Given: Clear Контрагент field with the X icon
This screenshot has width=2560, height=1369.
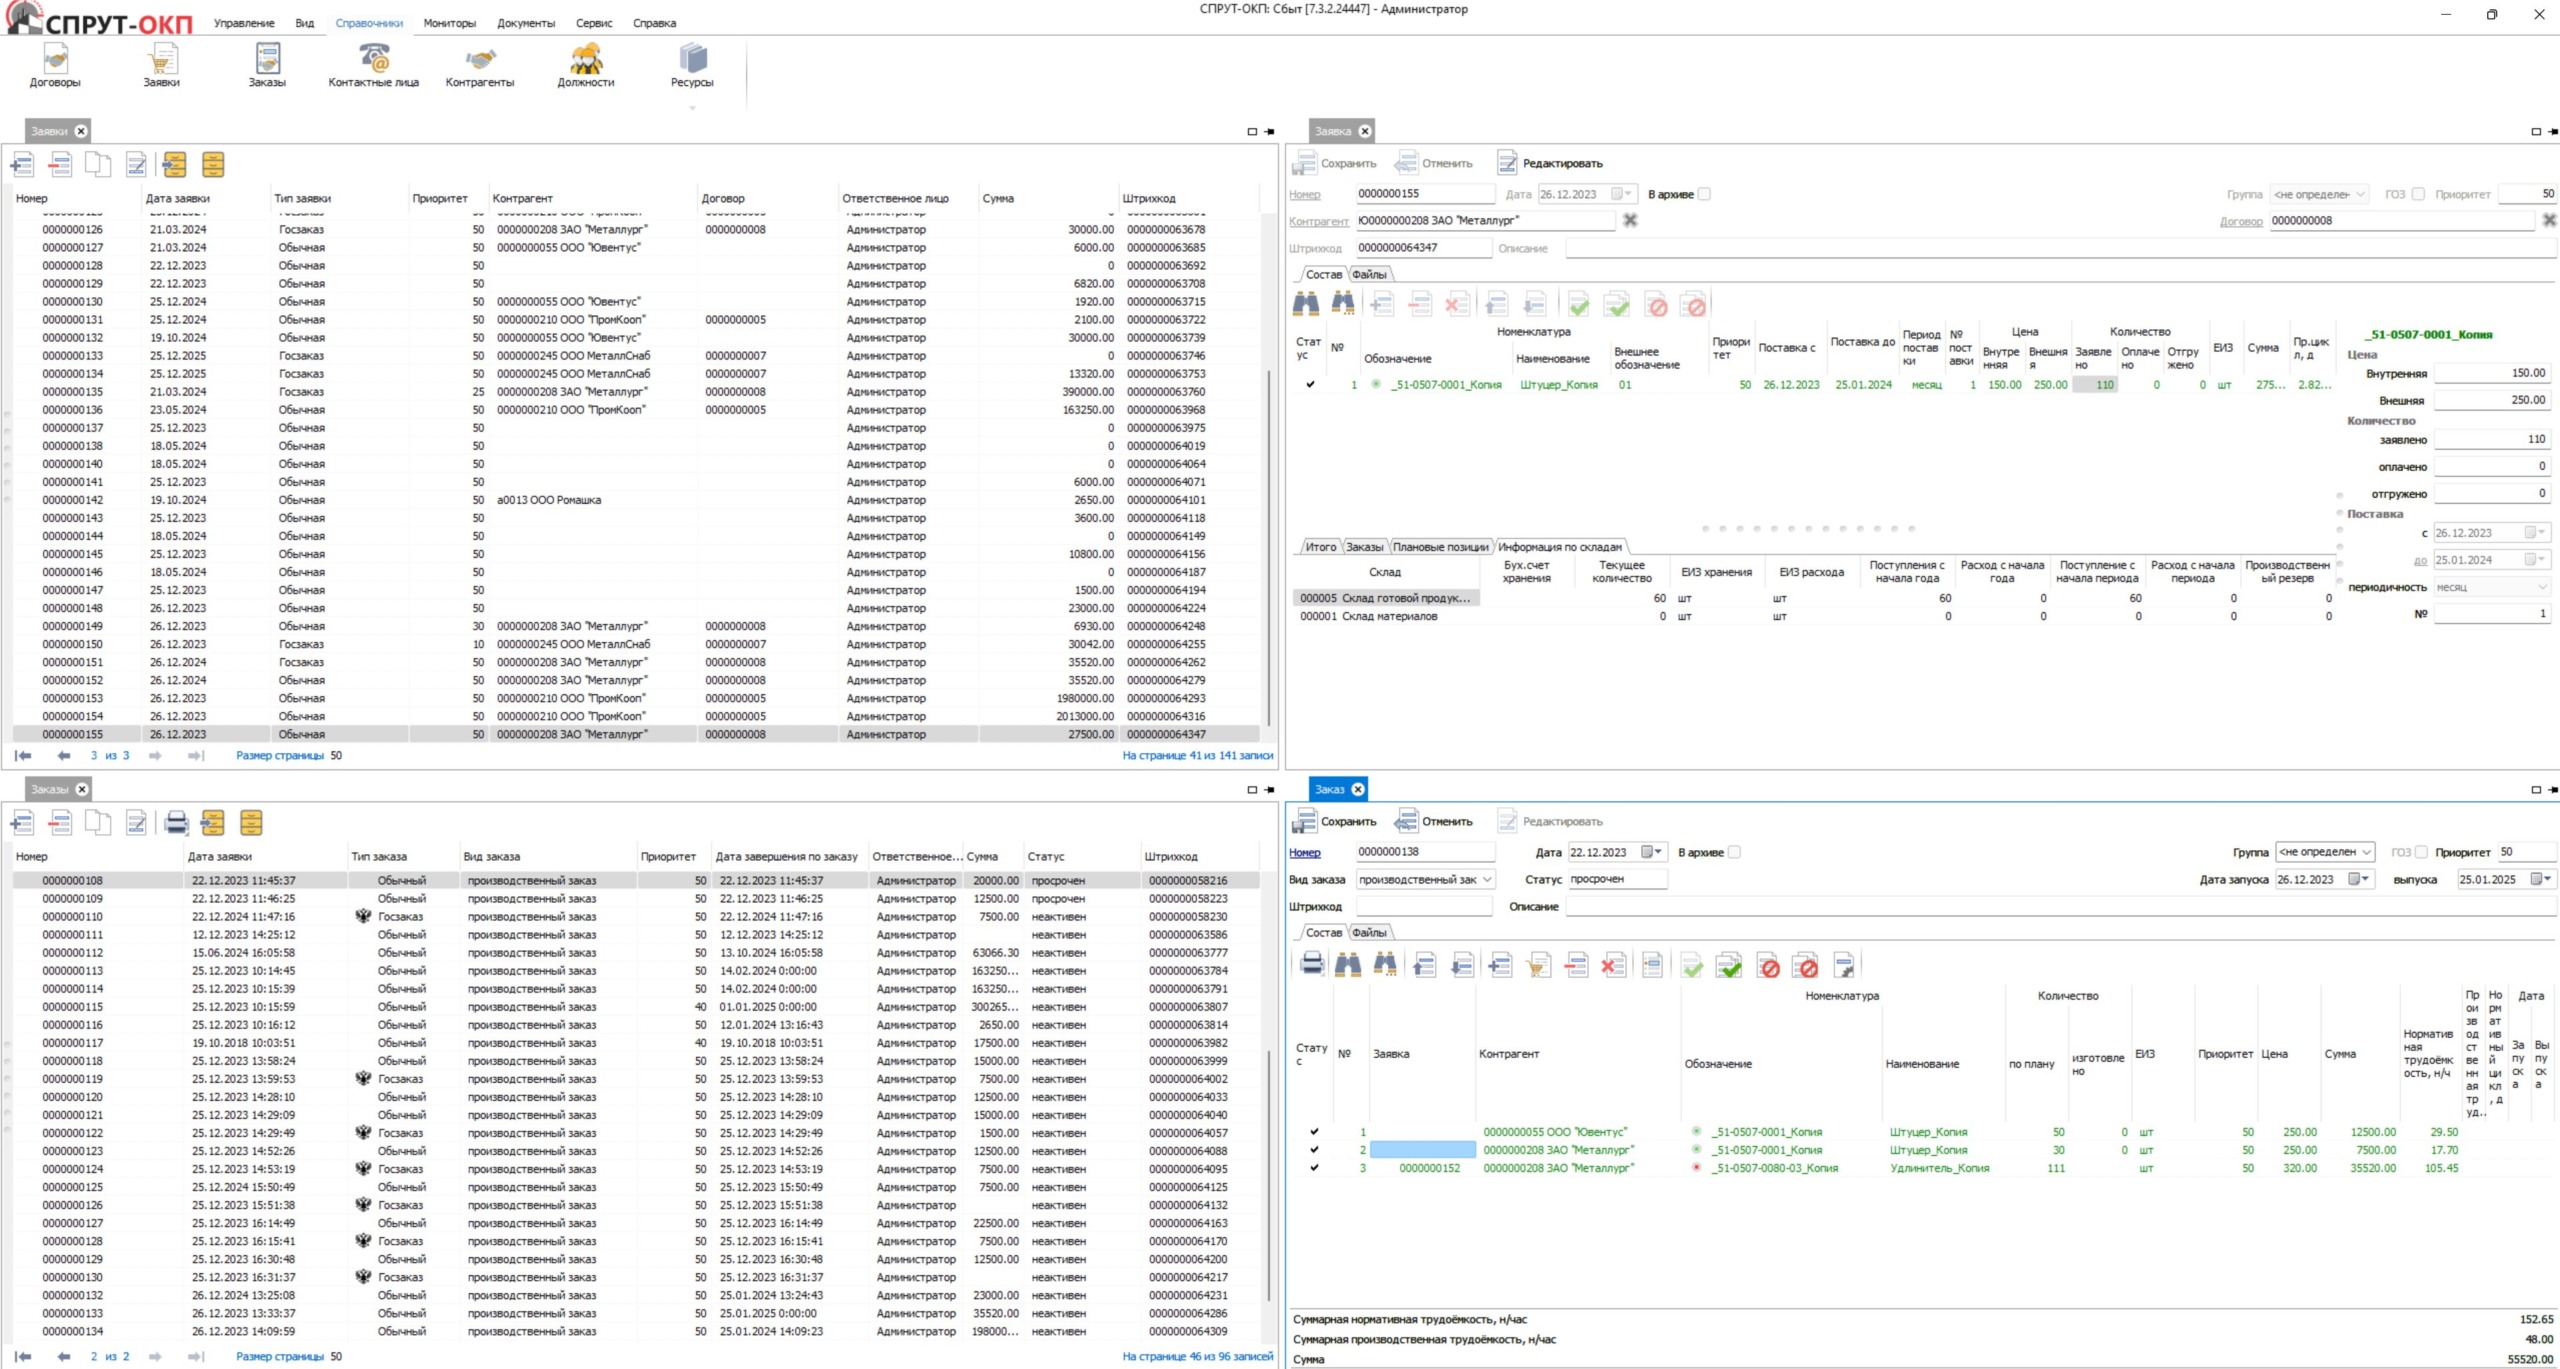Looking at the screenshot, I should tap(1630, 220).
